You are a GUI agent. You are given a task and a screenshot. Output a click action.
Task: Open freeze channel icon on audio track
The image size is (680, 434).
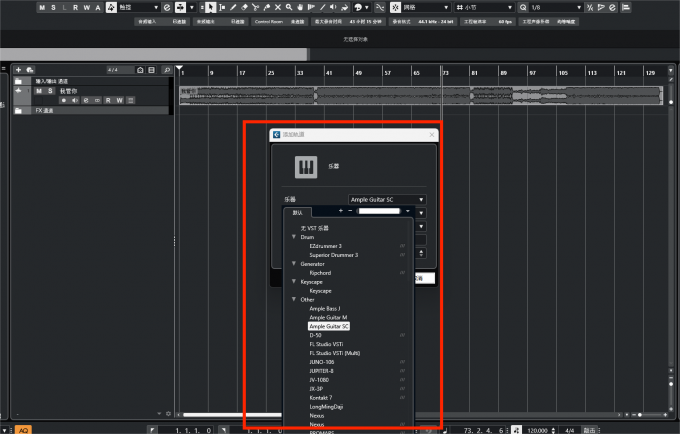pos(131,101)
